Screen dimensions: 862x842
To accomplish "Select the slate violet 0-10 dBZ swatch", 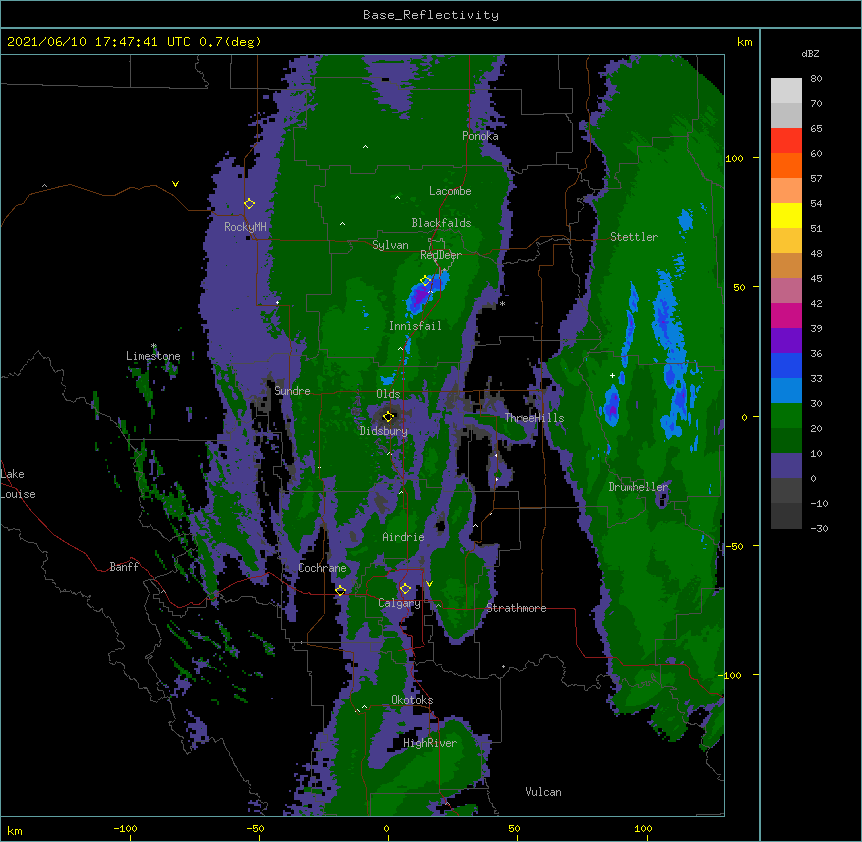I will click(786, 466).
